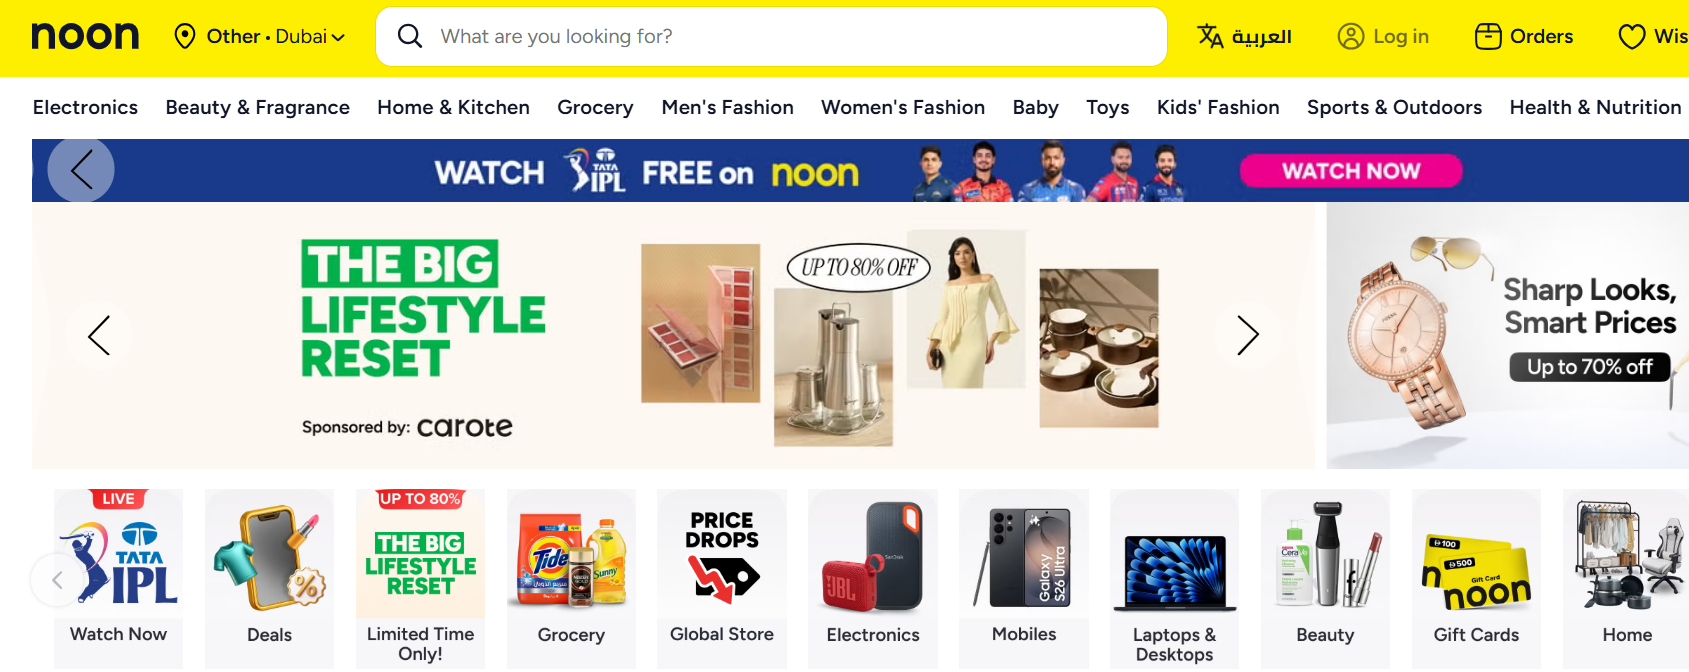Open the Gift Cards category thumbnail
1689x672 pixels.
(x=1476, y=577)
